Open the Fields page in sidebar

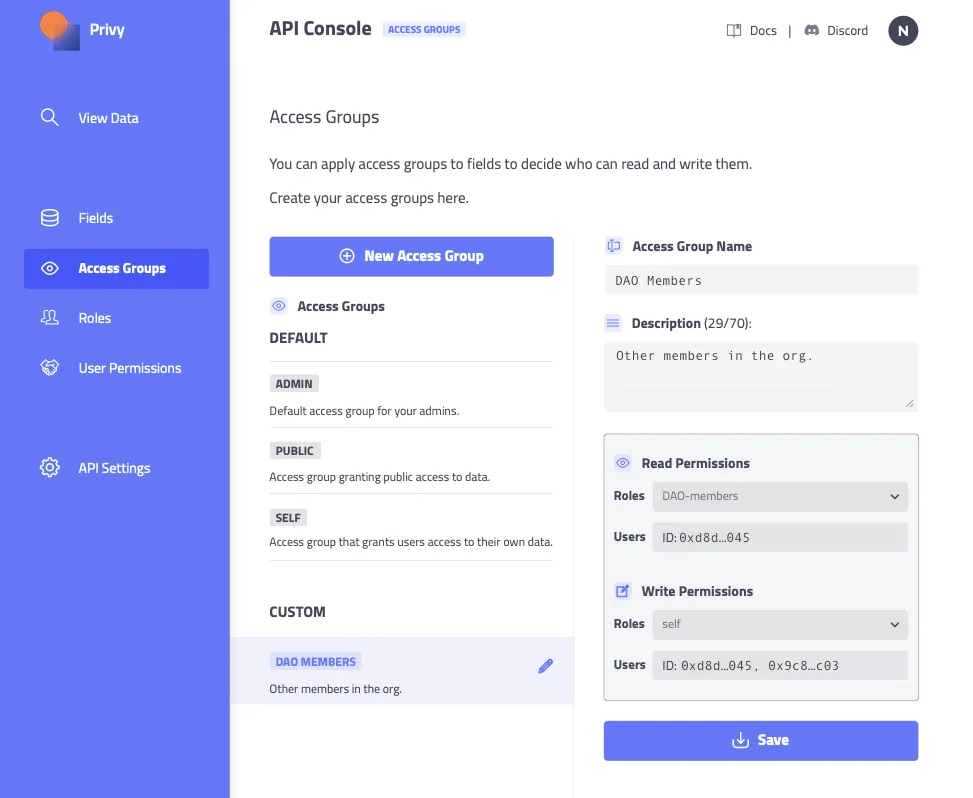pos(95,218)
